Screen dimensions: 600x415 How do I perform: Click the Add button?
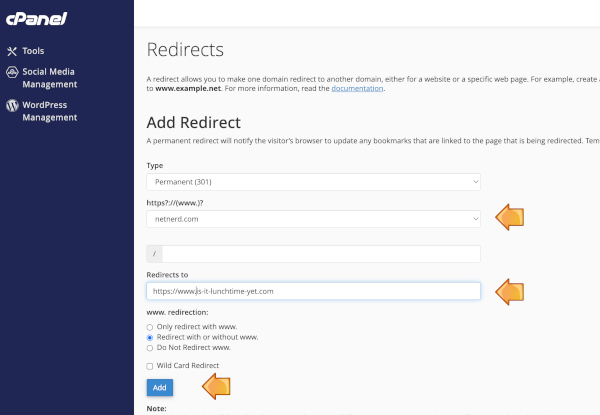coord(160,387)
